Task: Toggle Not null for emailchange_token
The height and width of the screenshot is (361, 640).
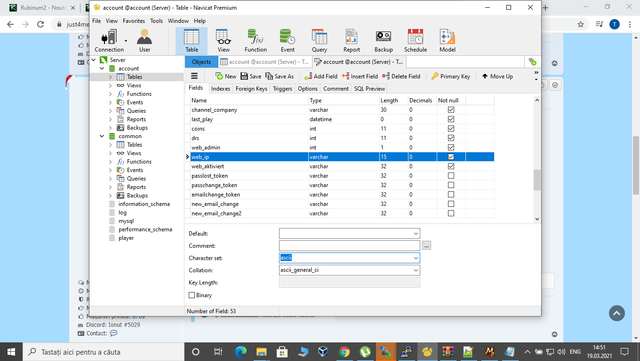Action: tap(451, 194)
